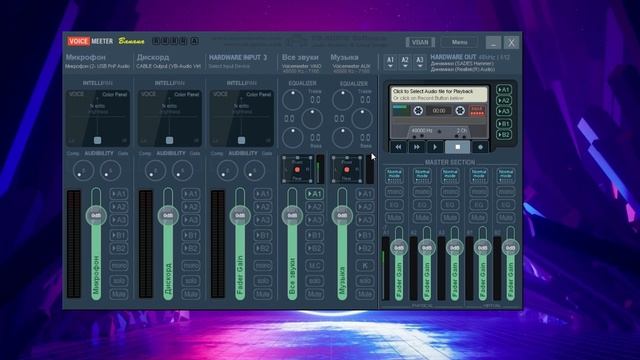Route cassette playback to B2
This screenshot has height=360, width=640.
[x=504, y=135]
